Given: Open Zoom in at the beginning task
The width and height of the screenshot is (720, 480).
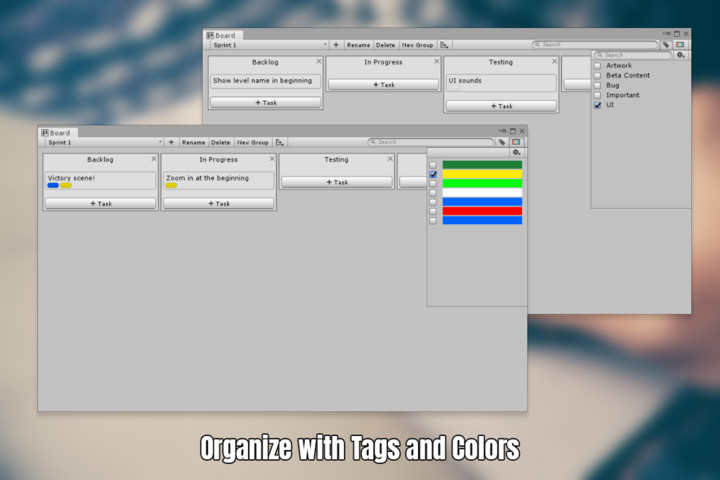Looking at the screenshot, I should [x=219, y=181].
